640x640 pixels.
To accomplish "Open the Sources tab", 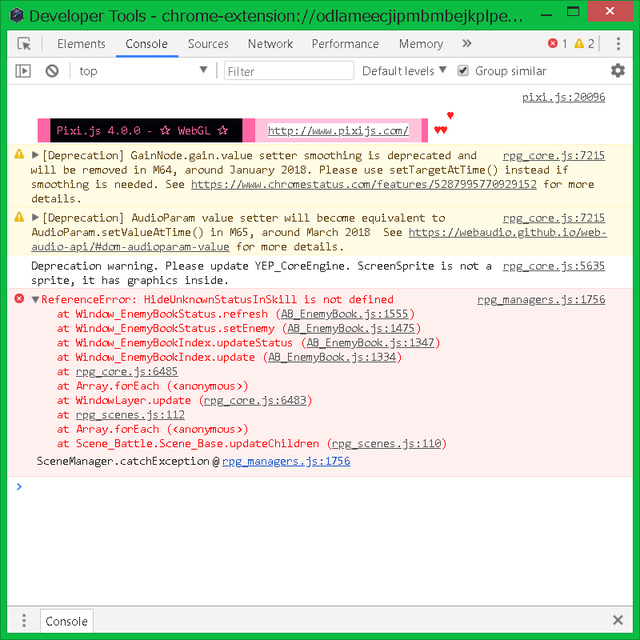I will (208, 44).
